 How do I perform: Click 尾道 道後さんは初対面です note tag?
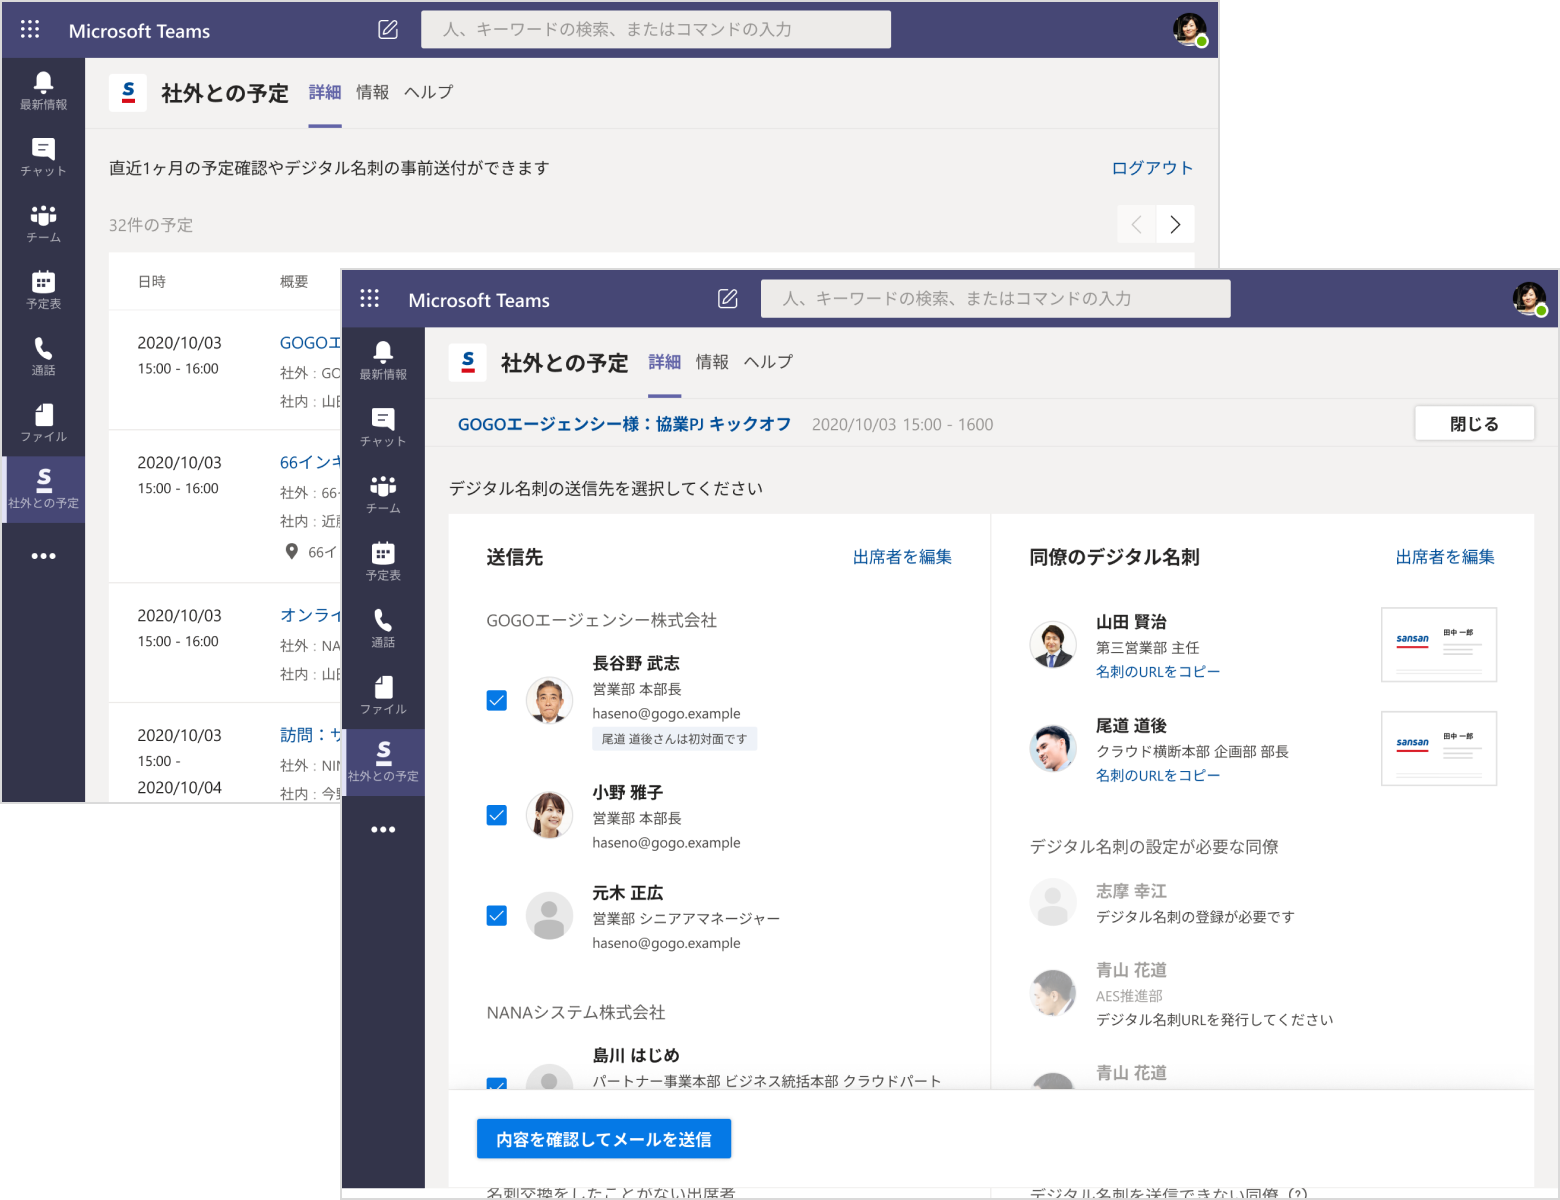pyautogui.click(x=674, y=739)
